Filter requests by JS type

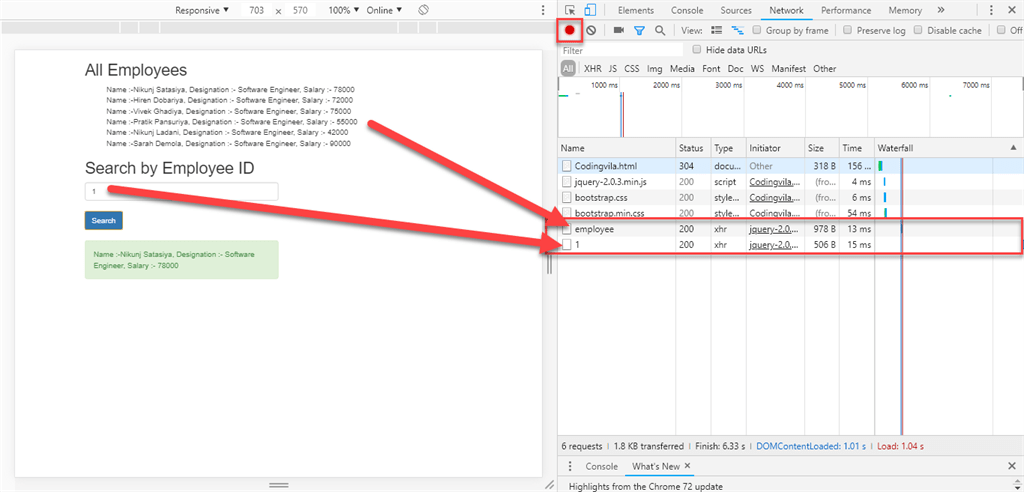(613, 69)
